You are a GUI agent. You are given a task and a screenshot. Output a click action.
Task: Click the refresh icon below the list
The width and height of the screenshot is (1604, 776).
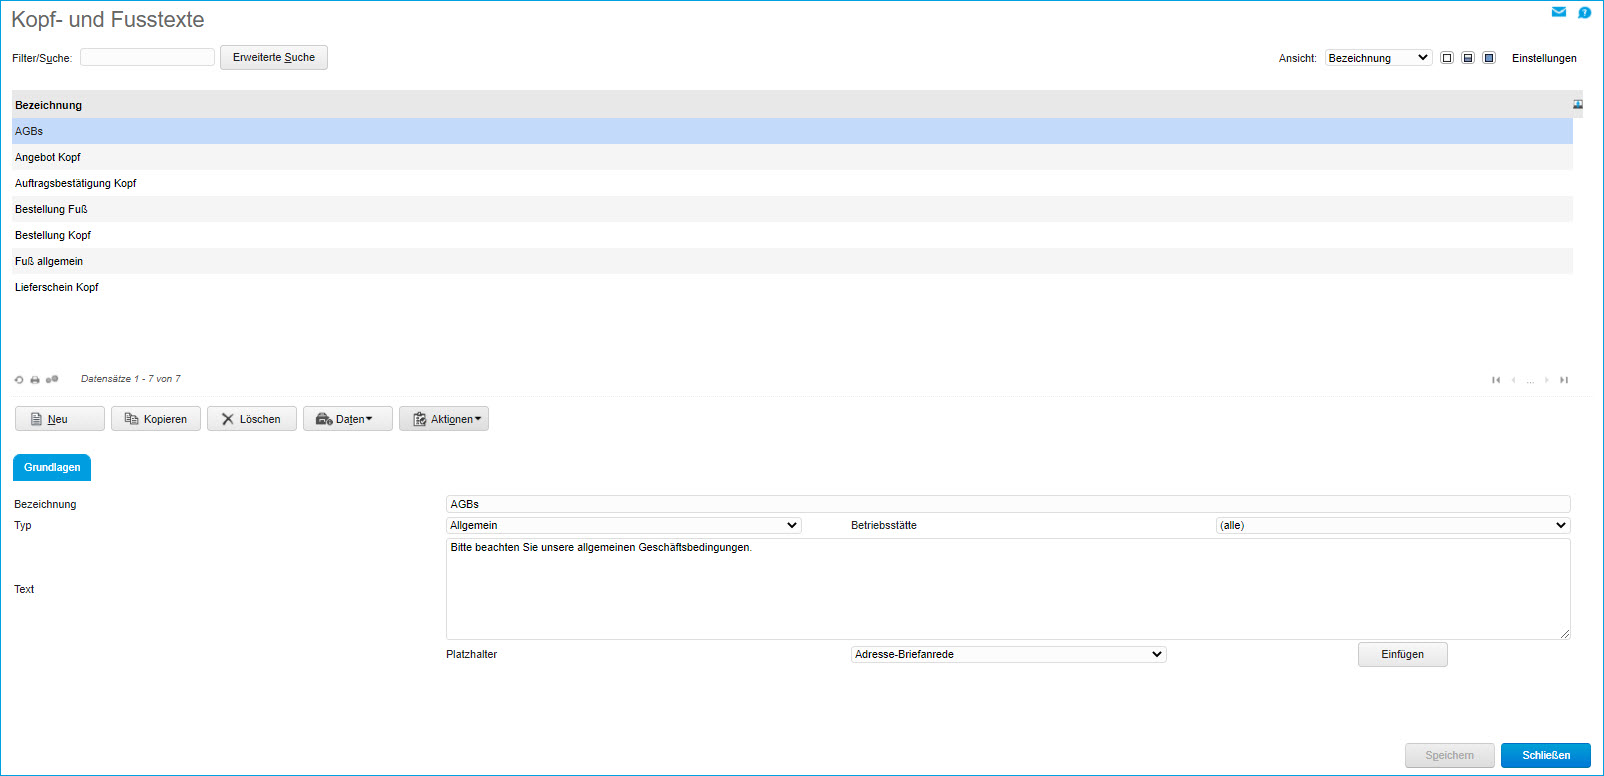(19, 380)
